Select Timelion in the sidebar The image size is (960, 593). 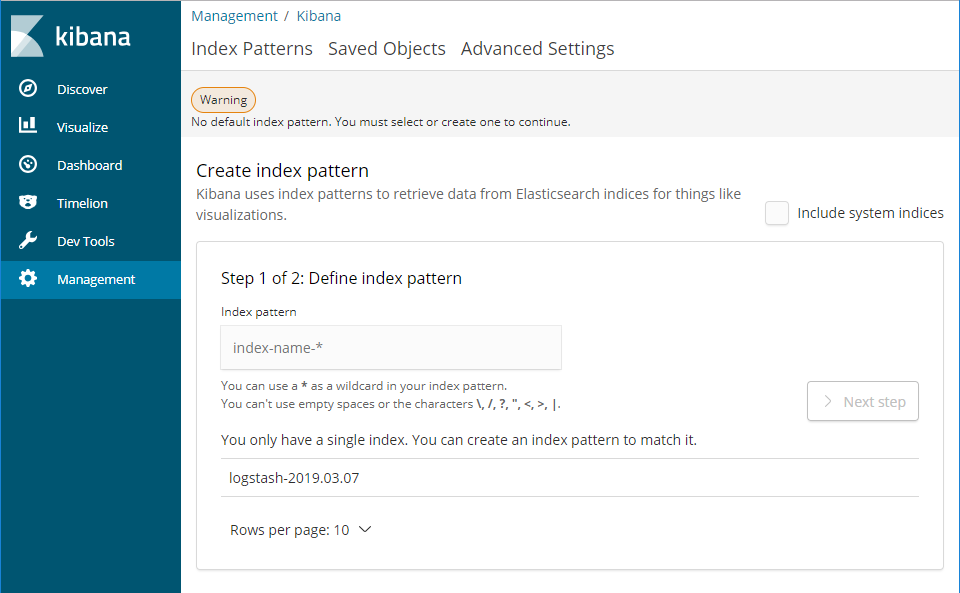pos(91,203)
